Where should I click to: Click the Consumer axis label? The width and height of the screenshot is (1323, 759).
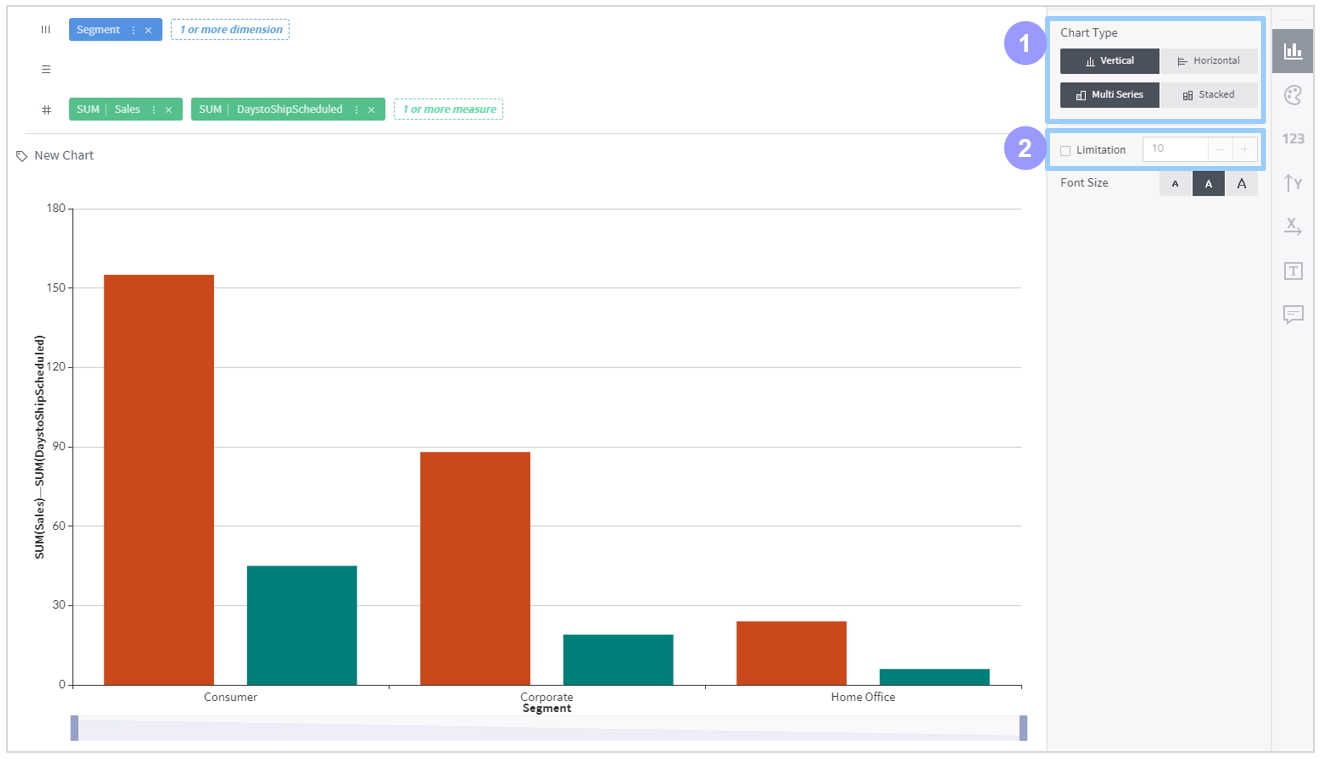tap(231, 697)
